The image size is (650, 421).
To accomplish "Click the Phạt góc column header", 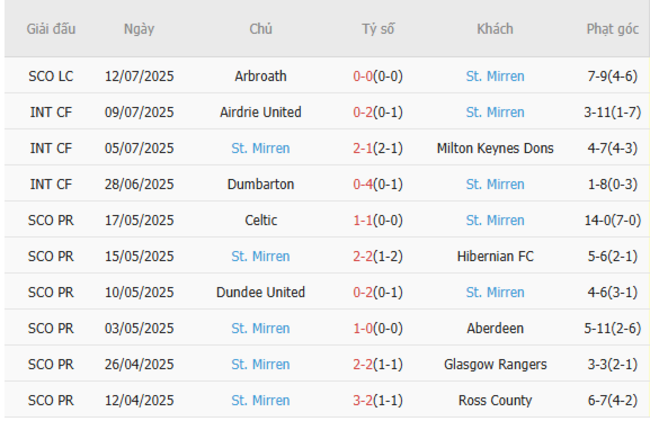I will (x=612, y=29).
